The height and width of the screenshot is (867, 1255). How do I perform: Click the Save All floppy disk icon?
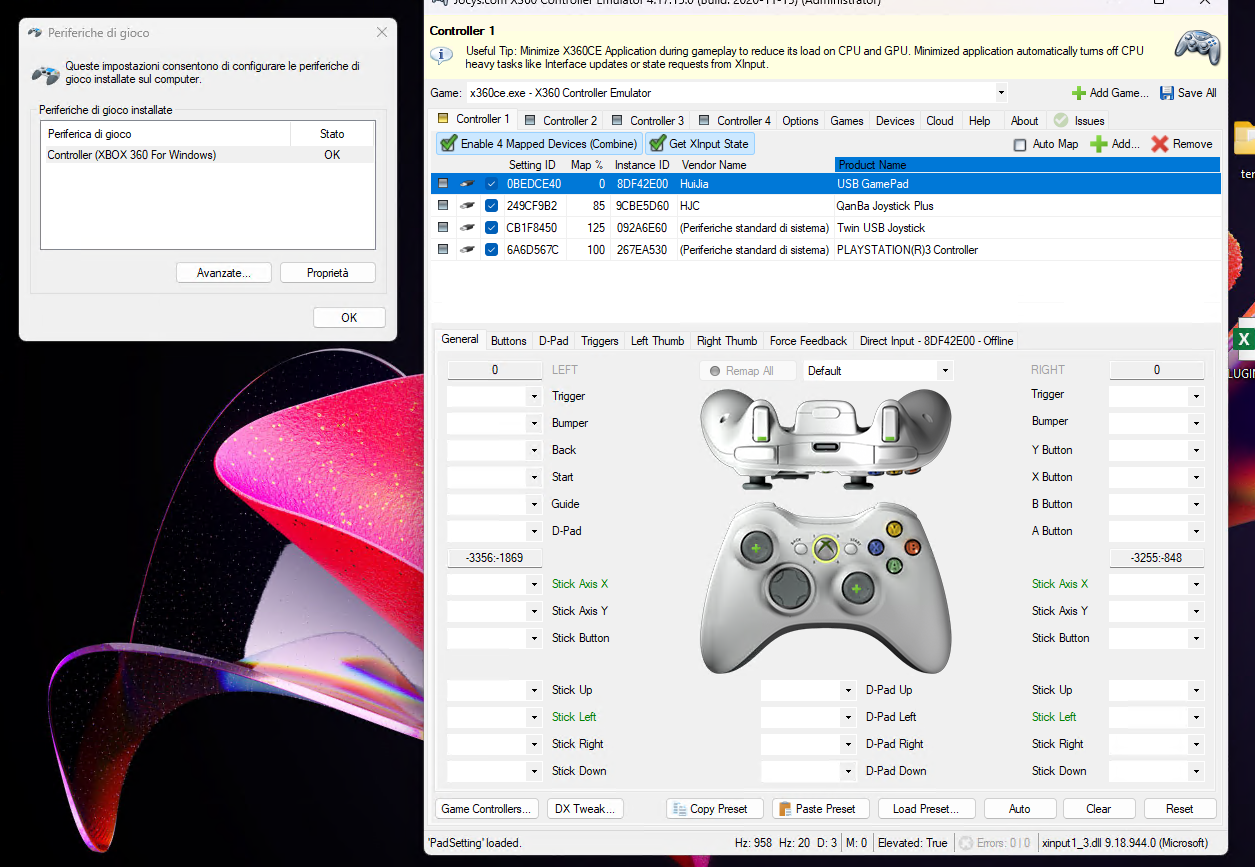tap(1166, 93)
